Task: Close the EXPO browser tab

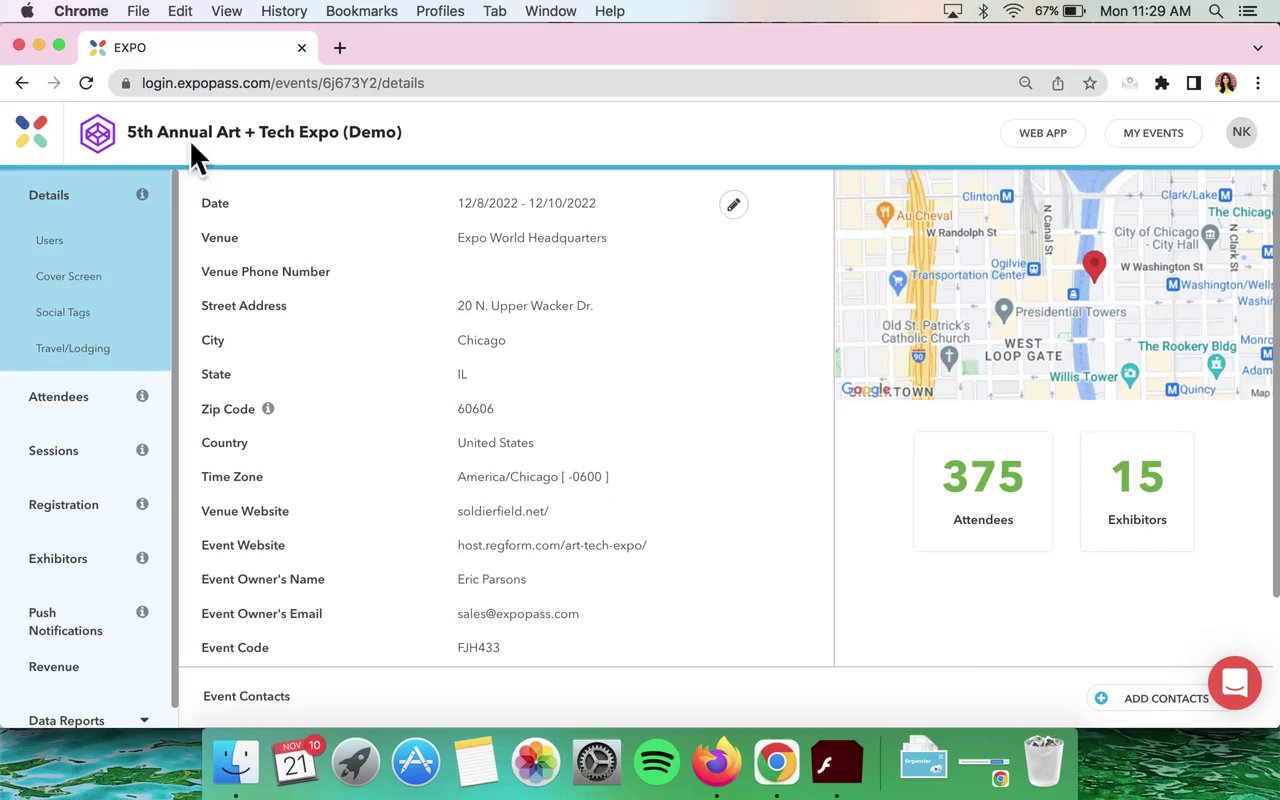Action: coord(302,47)
